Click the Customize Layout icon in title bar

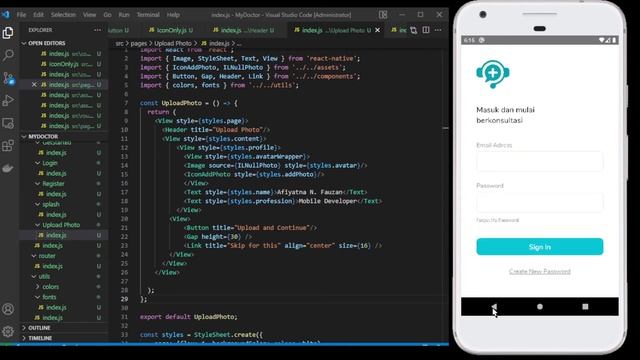[383, 15]
